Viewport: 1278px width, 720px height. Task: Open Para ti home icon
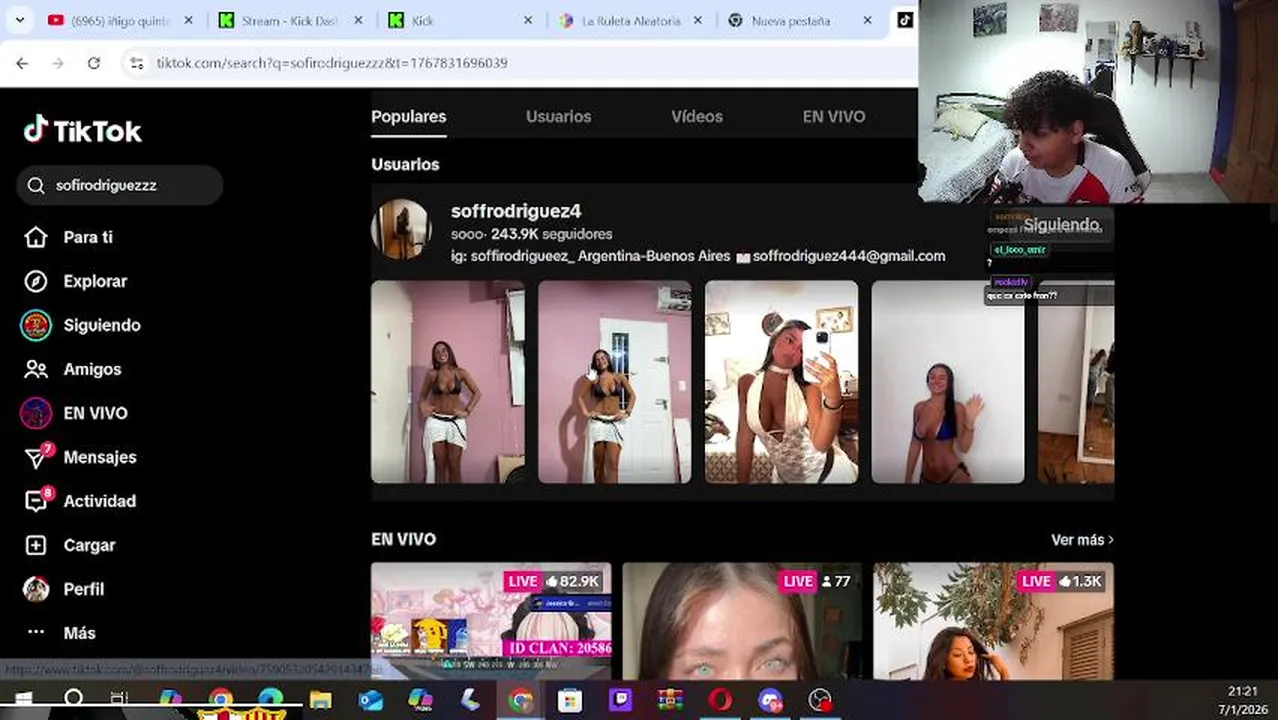[x=36, y=237]
